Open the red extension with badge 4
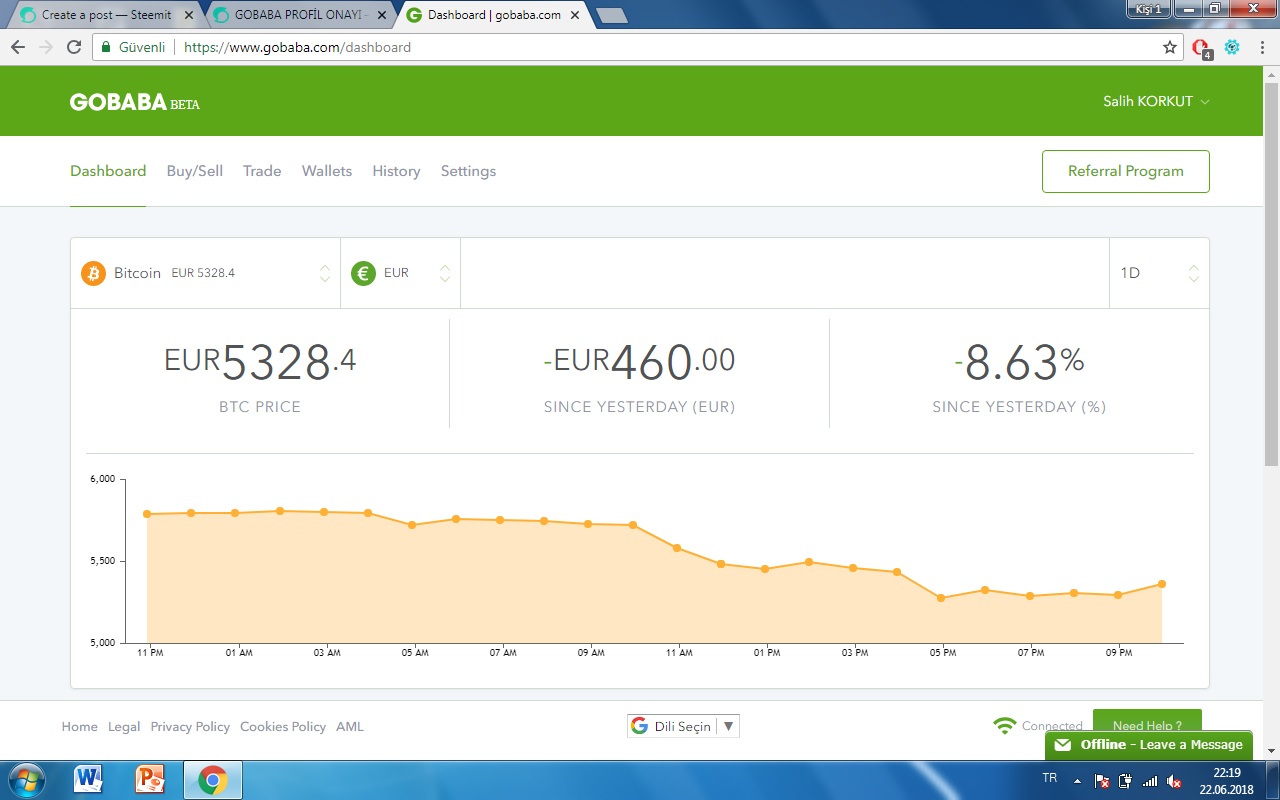1280x800 pixels. (x=1202, y=48)
